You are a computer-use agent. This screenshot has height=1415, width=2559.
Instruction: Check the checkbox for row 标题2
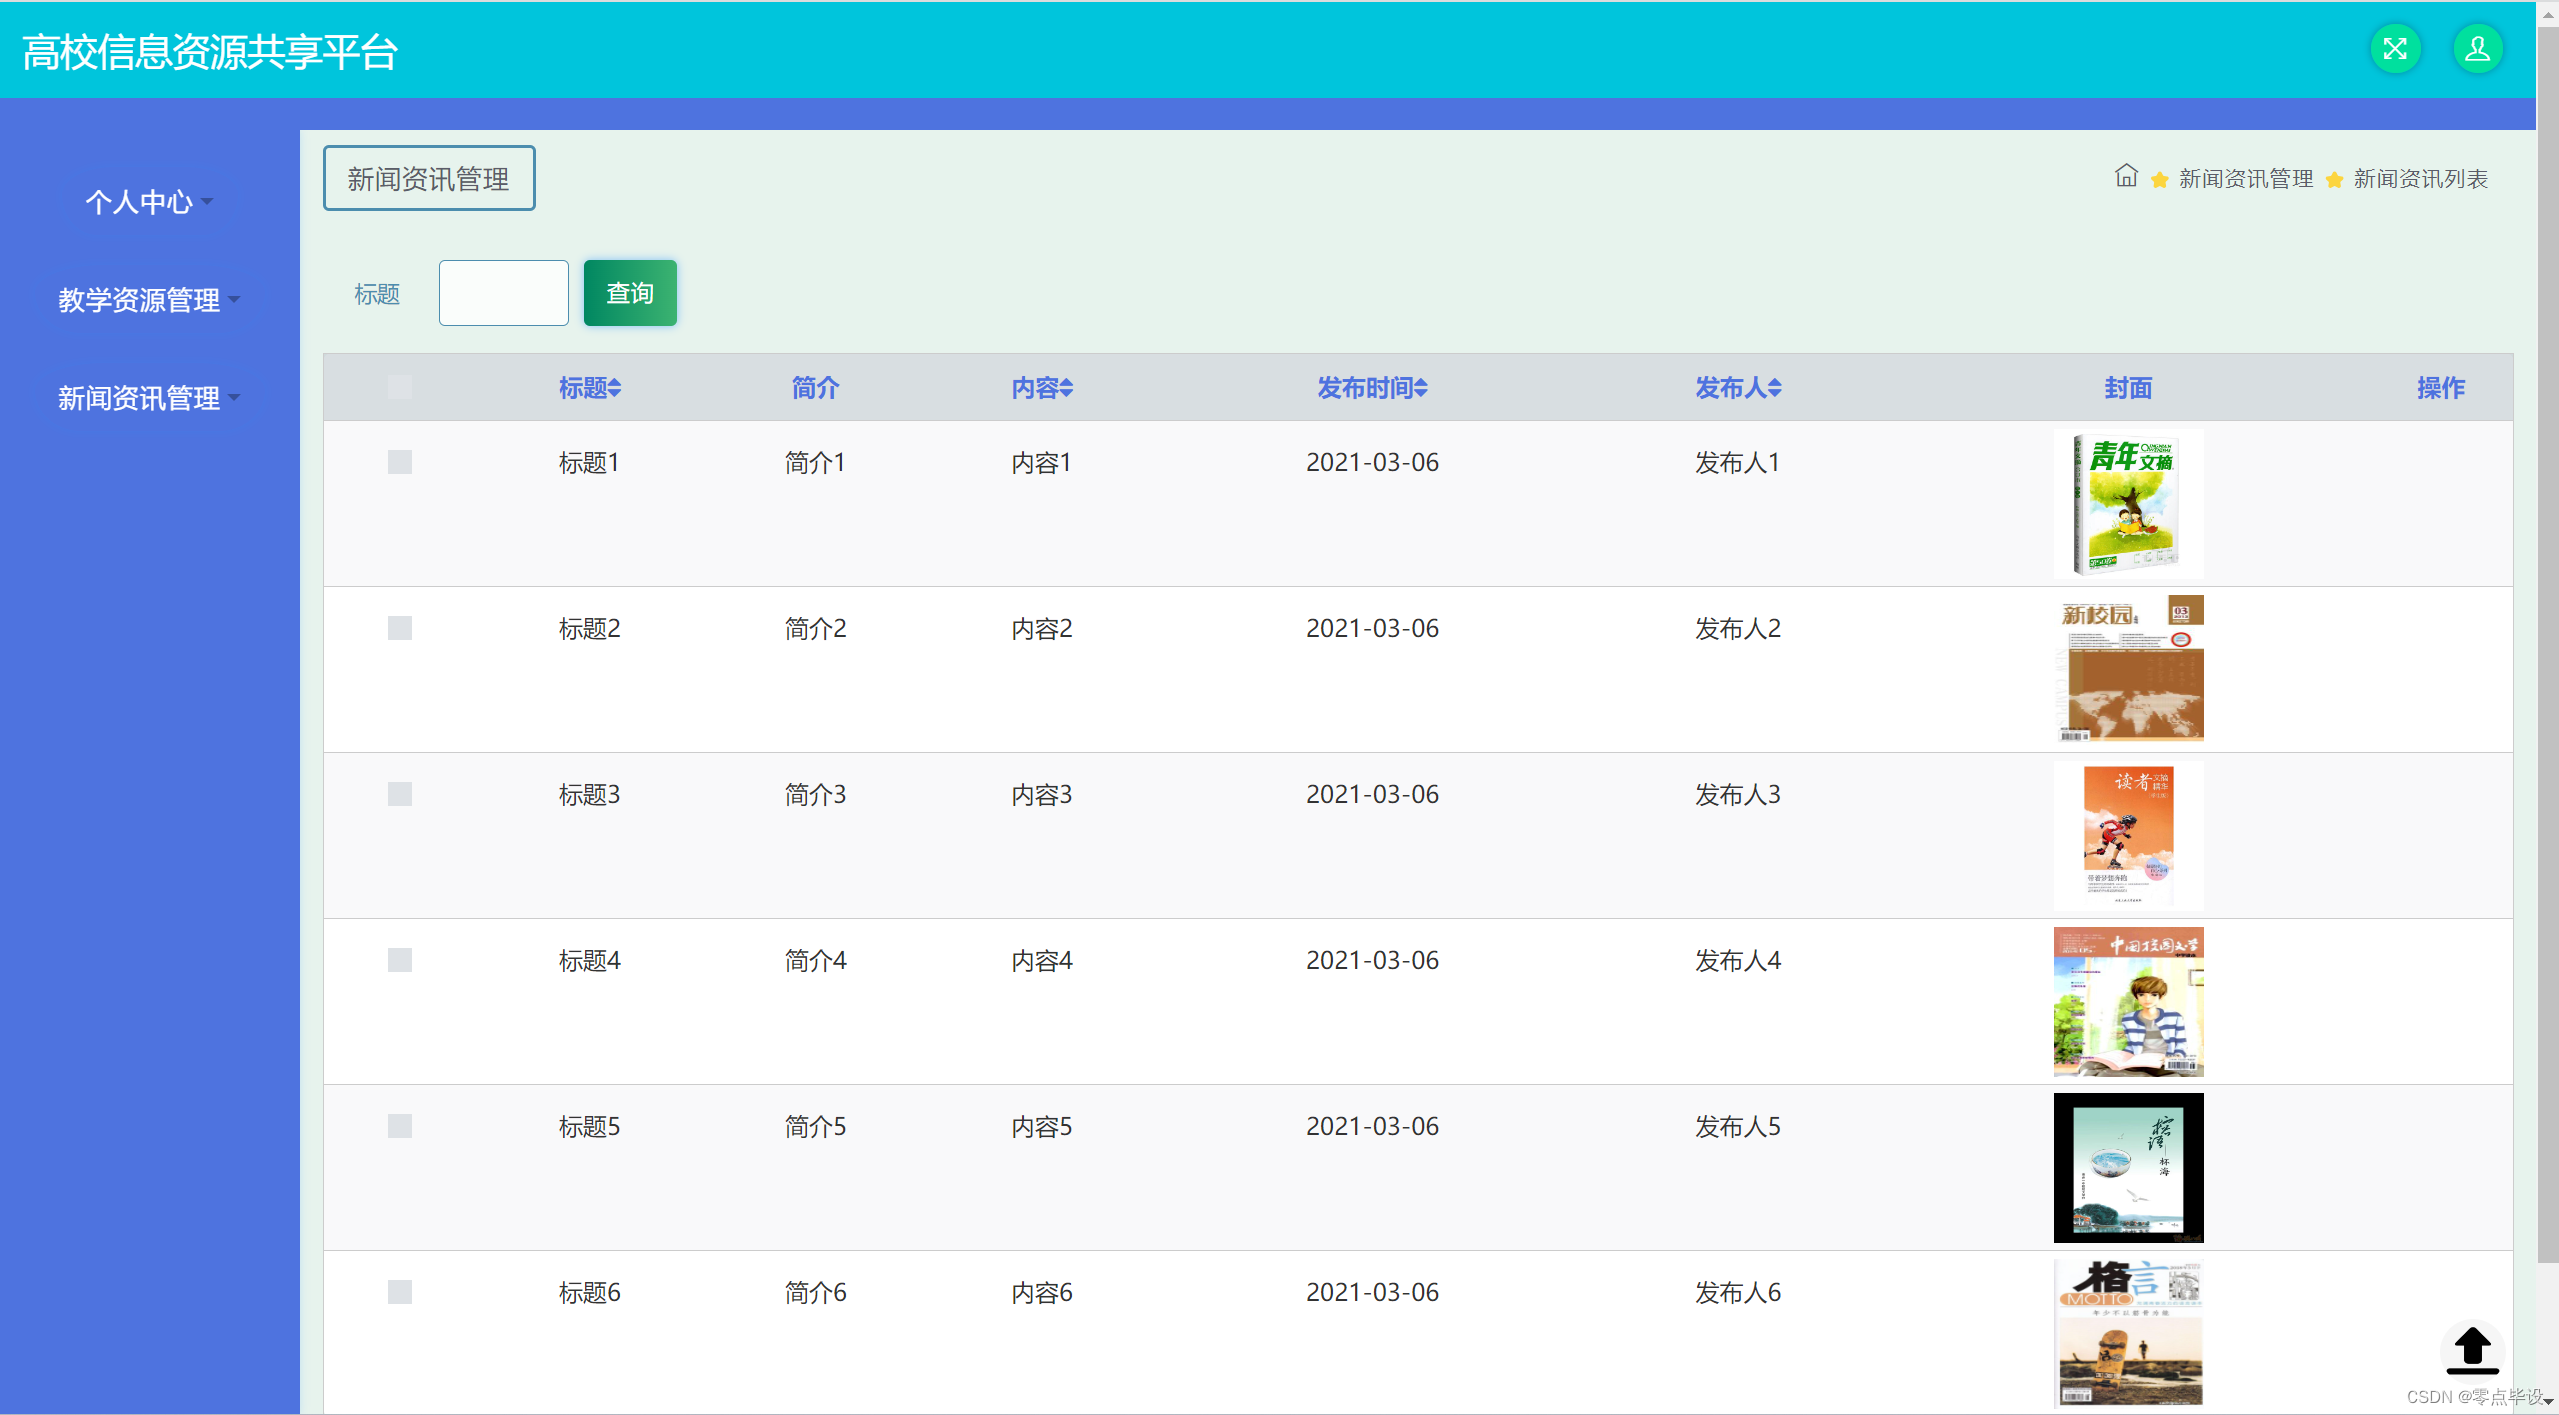400,628
